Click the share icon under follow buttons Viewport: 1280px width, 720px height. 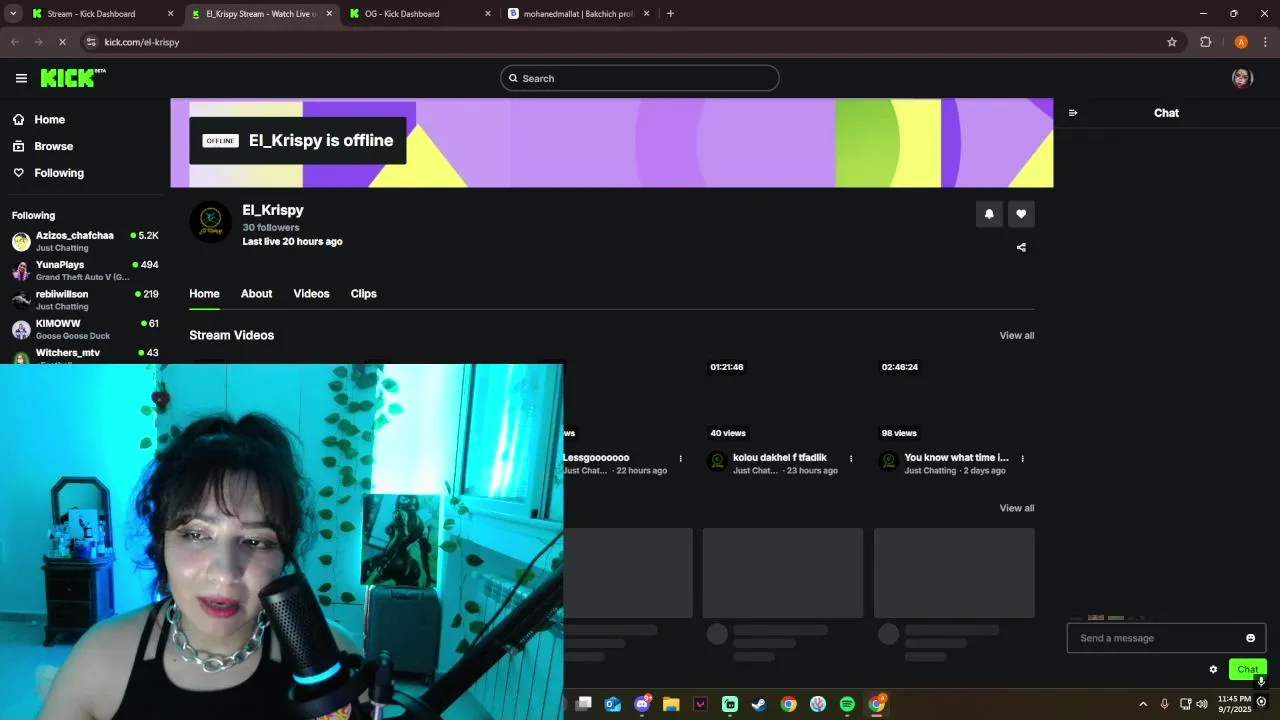[1021, 247]
